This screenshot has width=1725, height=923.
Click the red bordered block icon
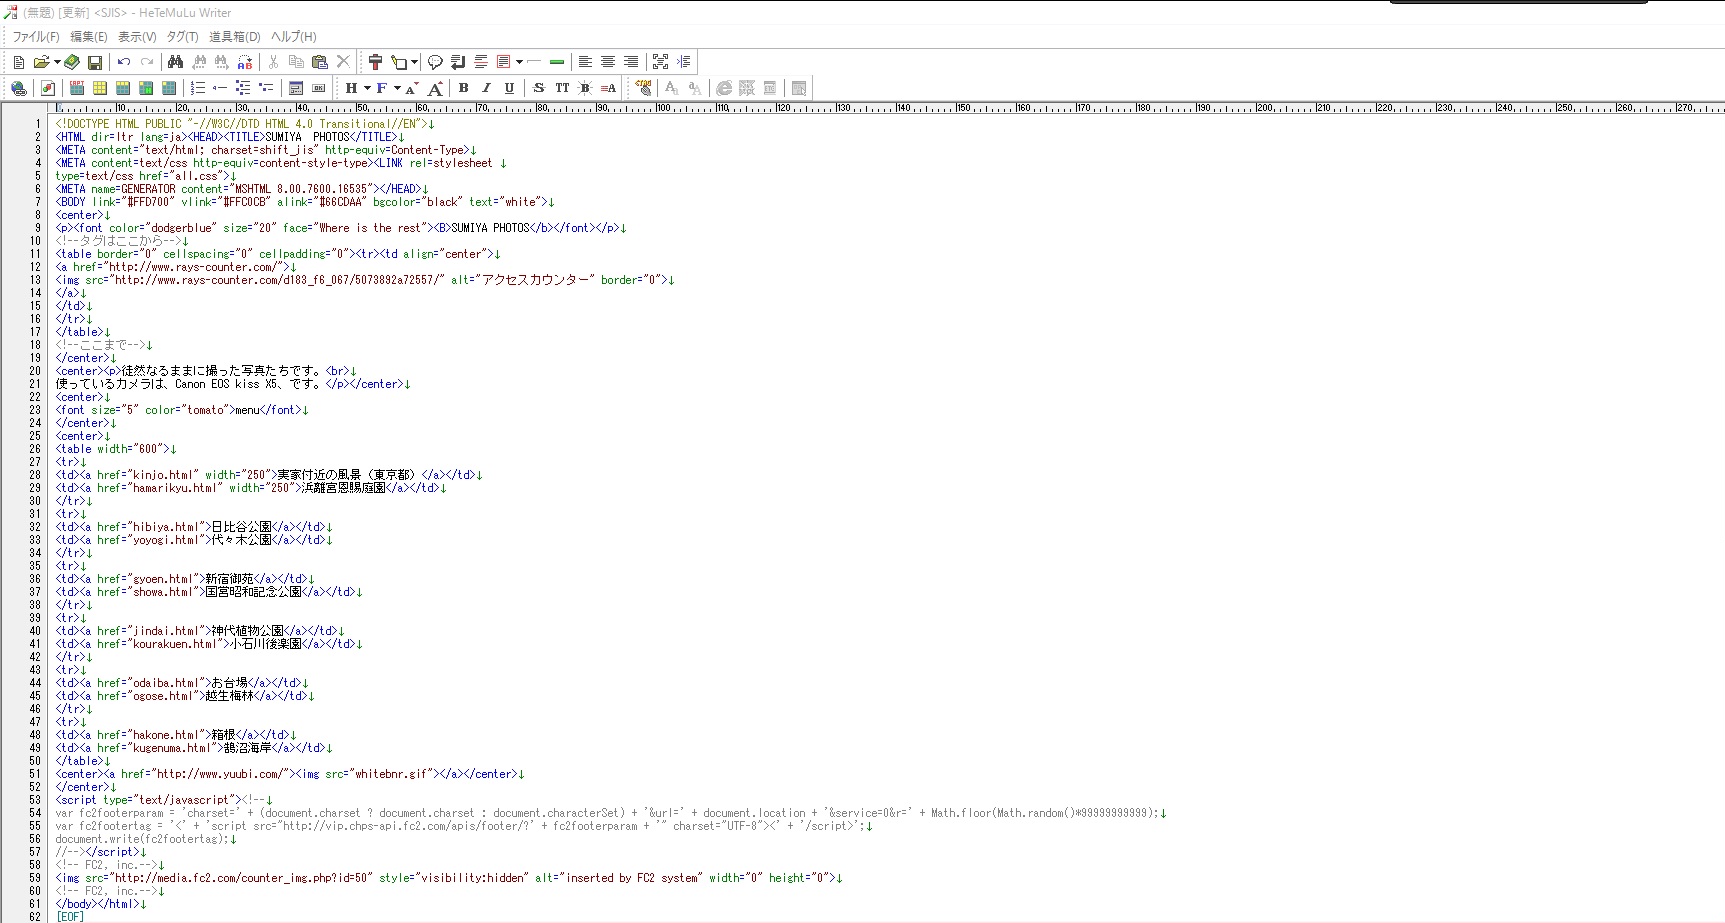point(504,62)
